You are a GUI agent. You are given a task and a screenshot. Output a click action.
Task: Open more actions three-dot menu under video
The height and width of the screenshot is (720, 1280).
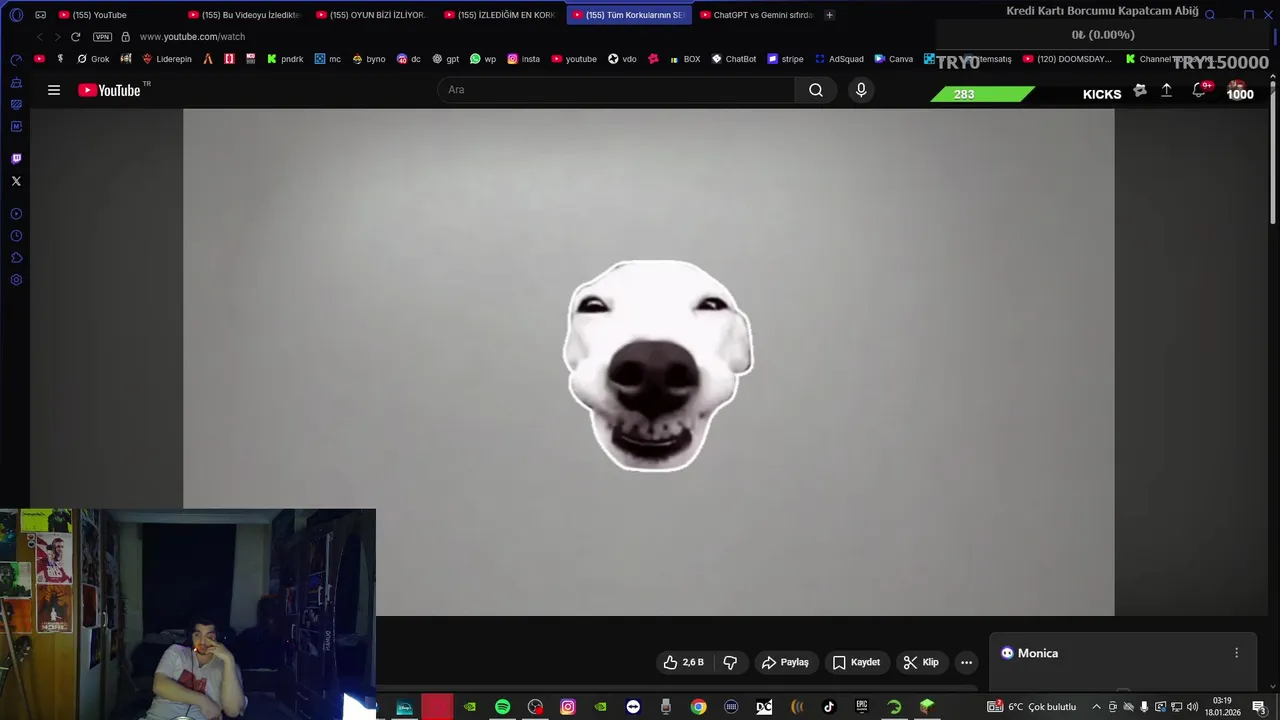966,662
